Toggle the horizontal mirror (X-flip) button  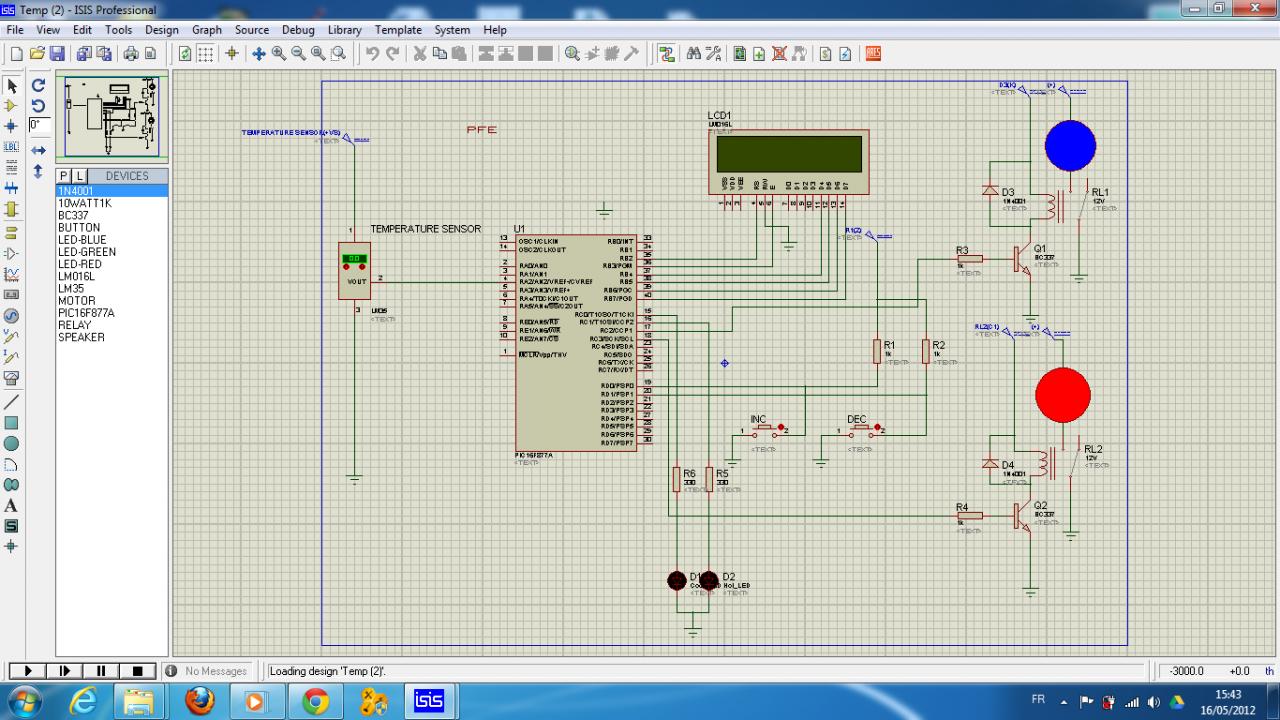(38, 150)
